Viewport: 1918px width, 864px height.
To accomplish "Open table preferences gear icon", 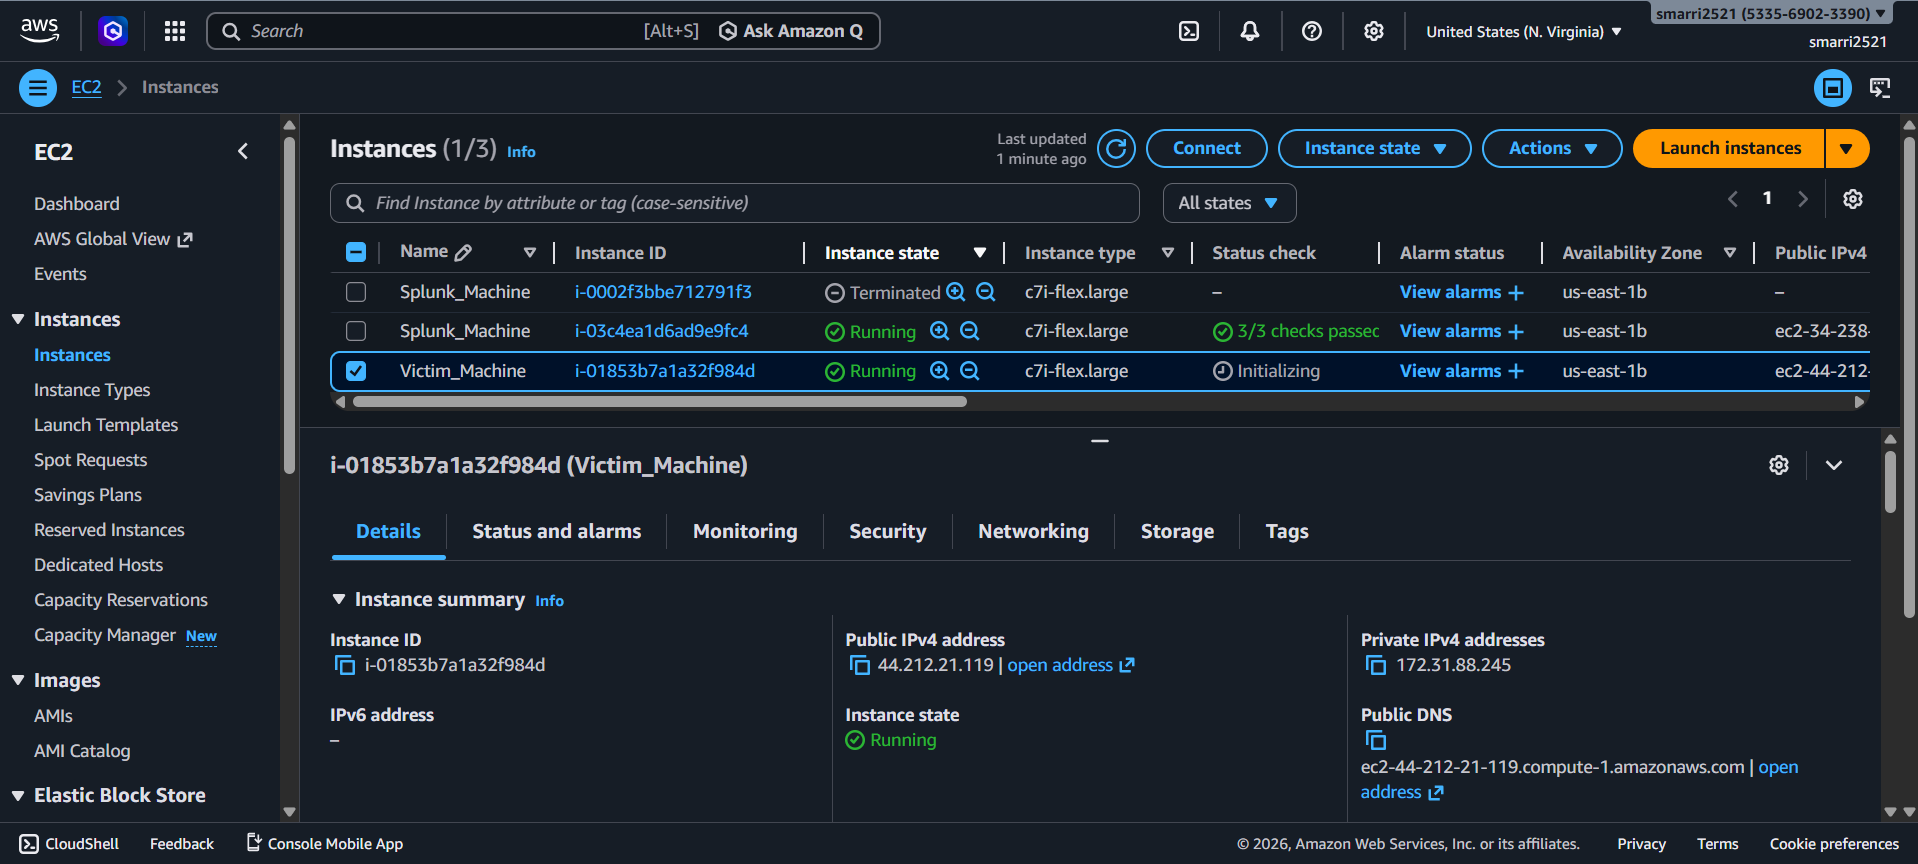I will click(x=1852, y=199).
